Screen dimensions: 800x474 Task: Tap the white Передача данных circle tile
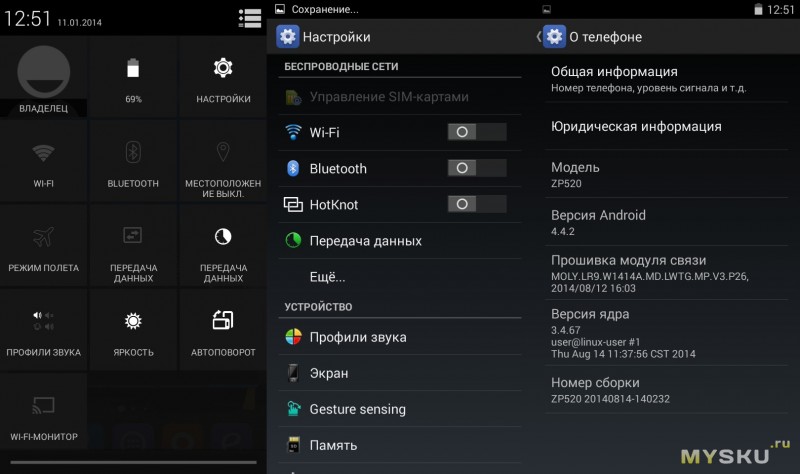(223, 246)
